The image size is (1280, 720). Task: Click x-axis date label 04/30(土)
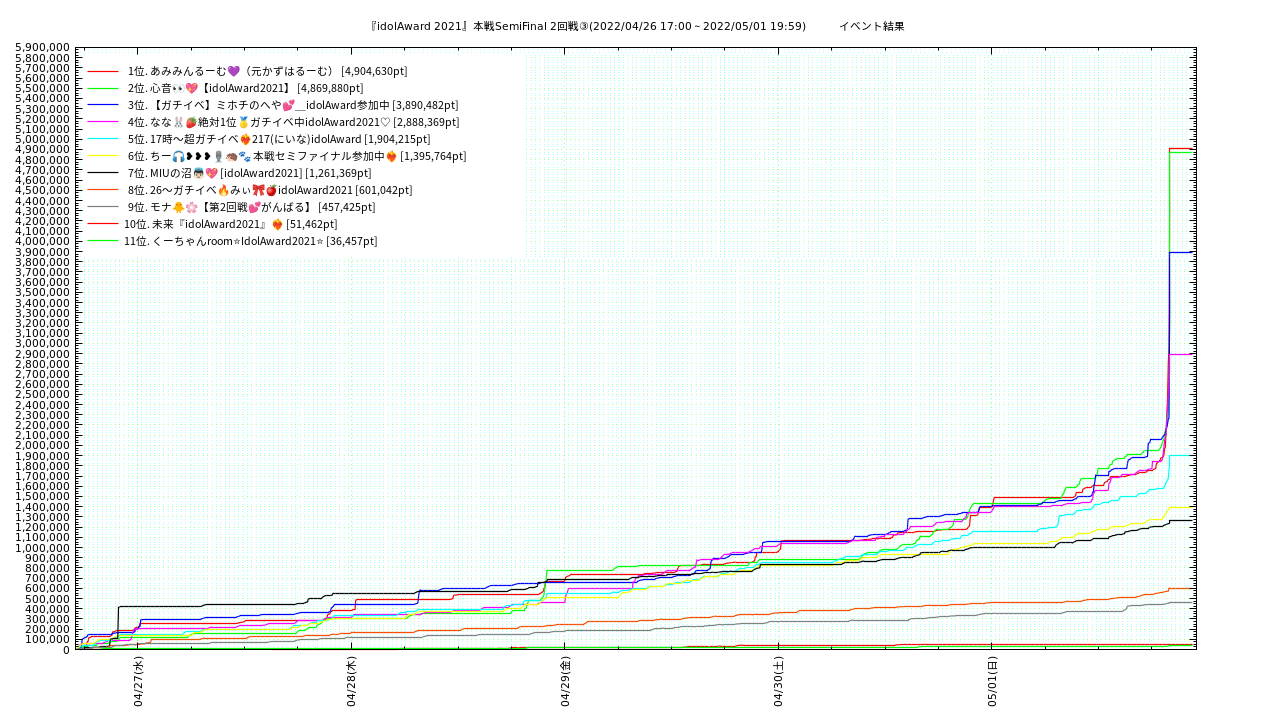(x=779, y=681)
